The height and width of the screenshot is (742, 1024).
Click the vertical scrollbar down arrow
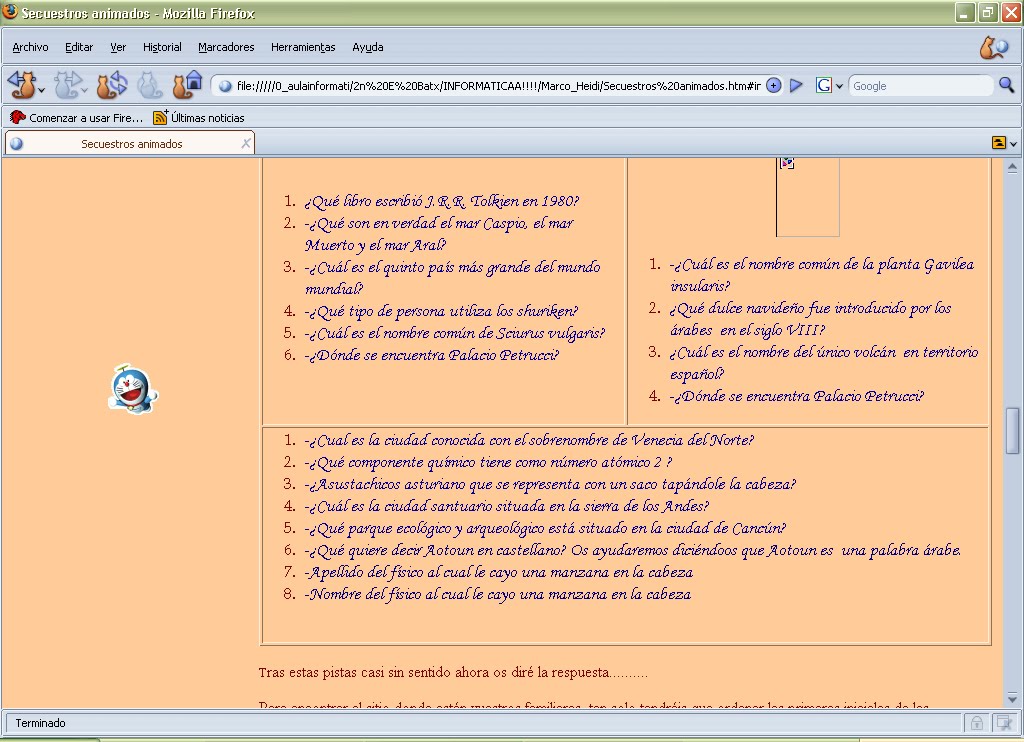coord(1012,696)
